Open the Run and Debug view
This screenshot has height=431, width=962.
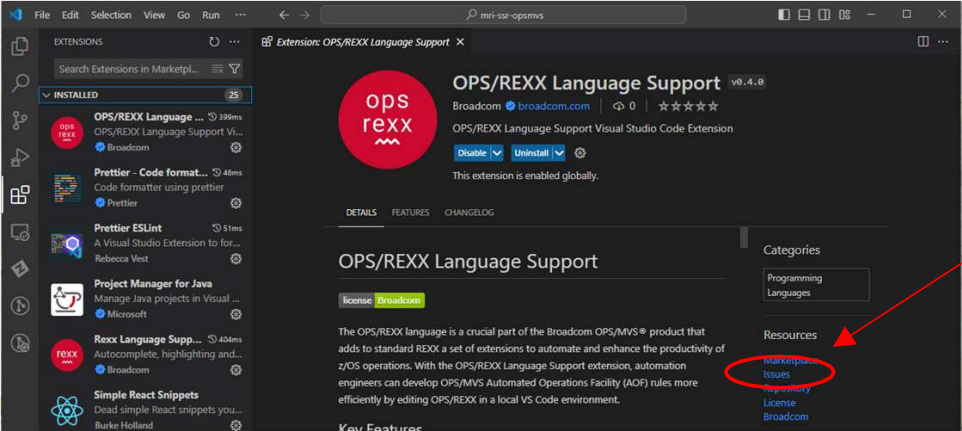click(x=20, y=158)
